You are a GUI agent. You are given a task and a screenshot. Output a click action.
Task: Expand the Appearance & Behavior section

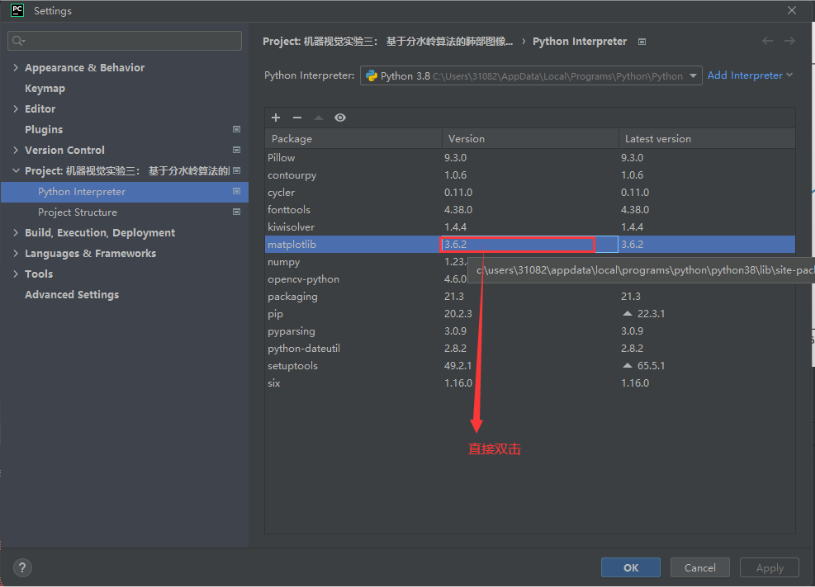[15, 68]
